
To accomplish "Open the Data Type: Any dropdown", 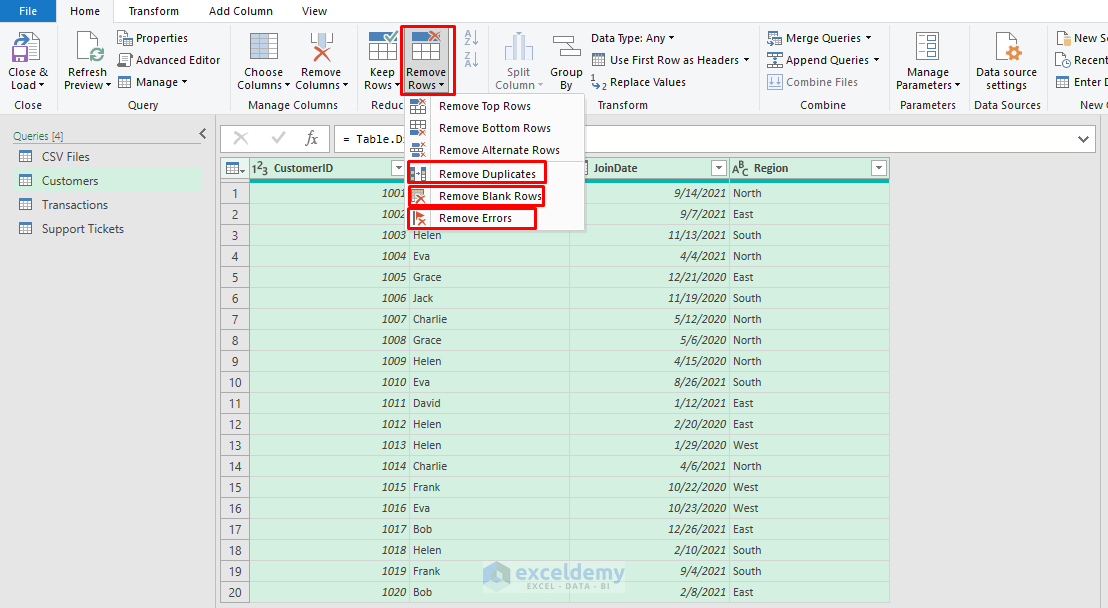I will (633, 38).
